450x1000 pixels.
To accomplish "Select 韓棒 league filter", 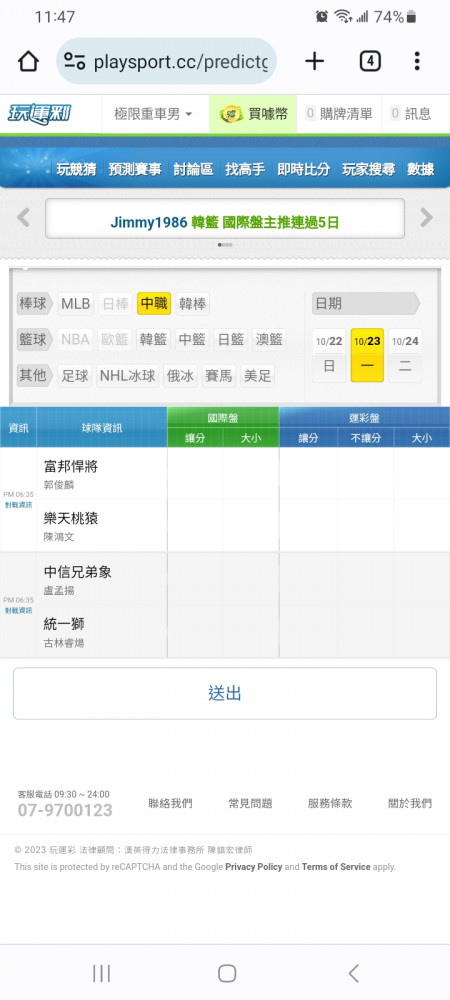I will click(192, 304).
